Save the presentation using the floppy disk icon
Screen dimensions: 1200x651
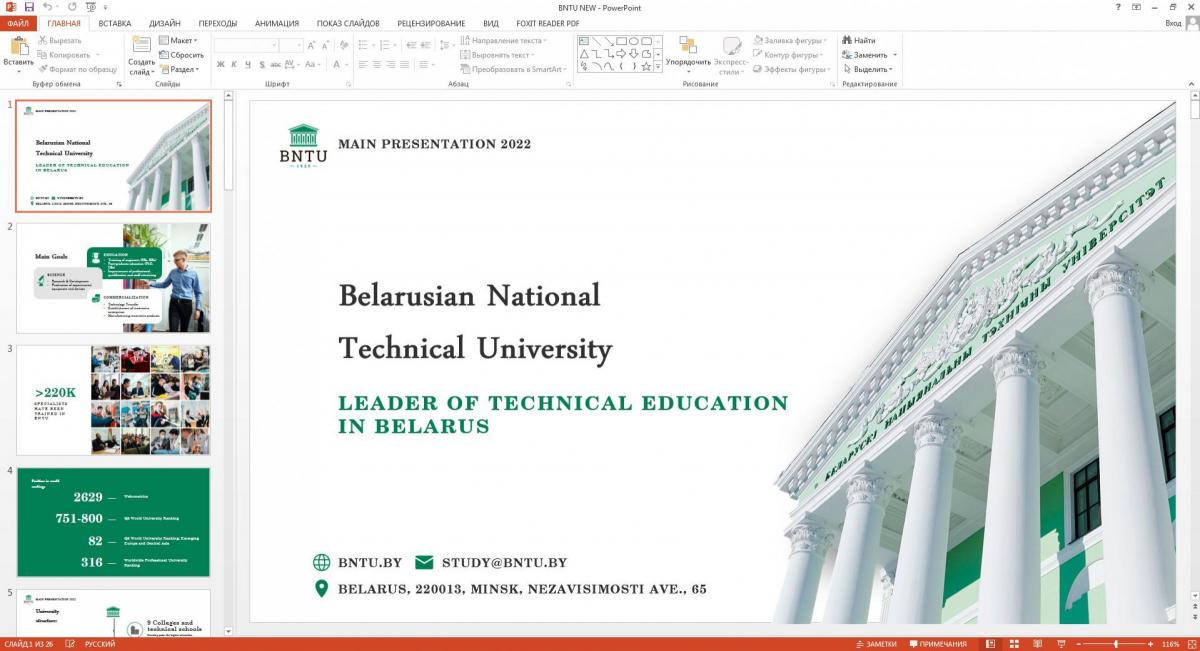[x=29, y=7]
